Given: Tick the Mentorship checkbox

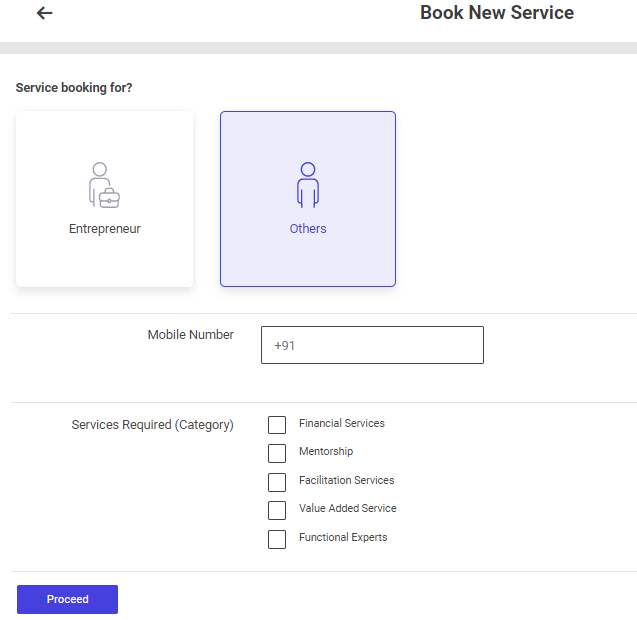Looking at the screenshot, I should pos(277,453).
